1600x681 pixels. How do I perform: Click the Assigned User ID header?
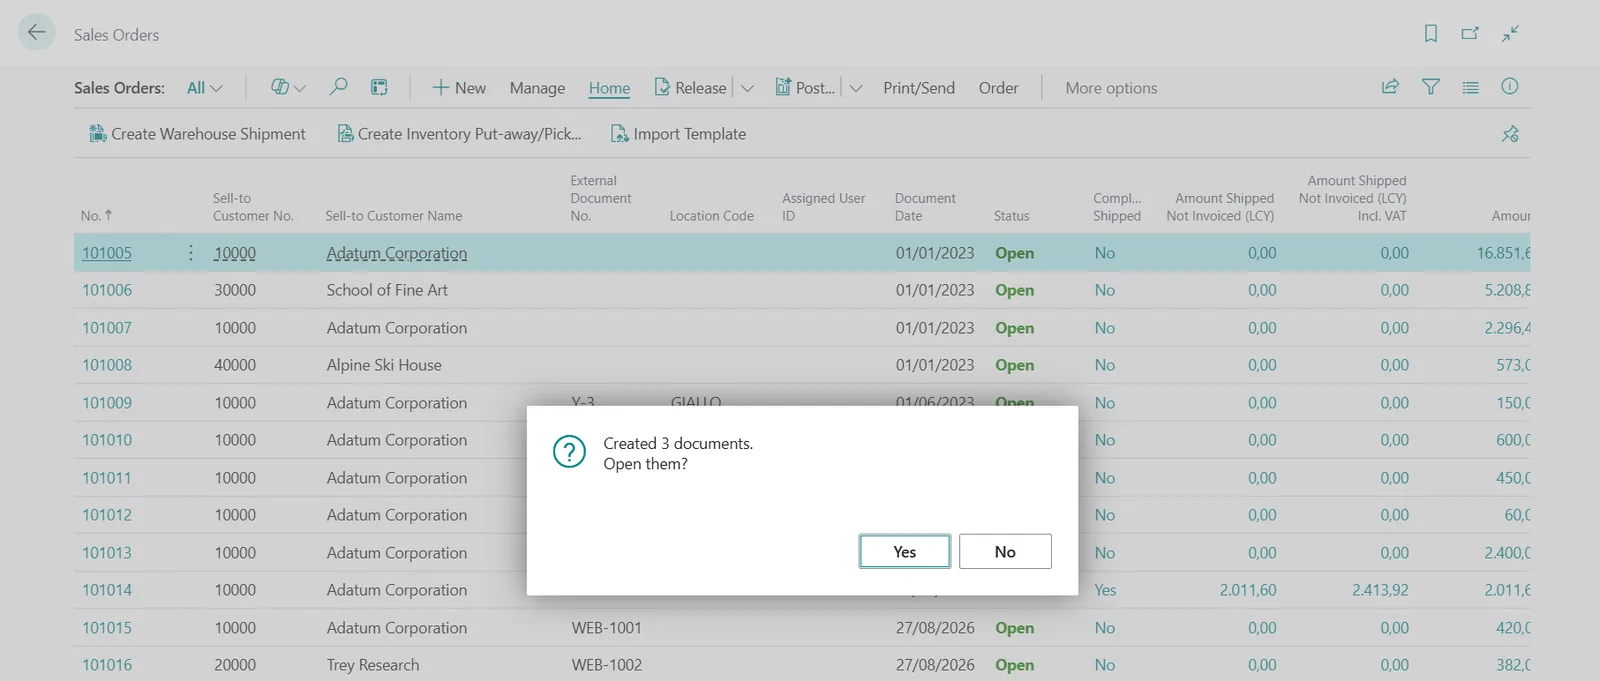[x=823, y=207]
